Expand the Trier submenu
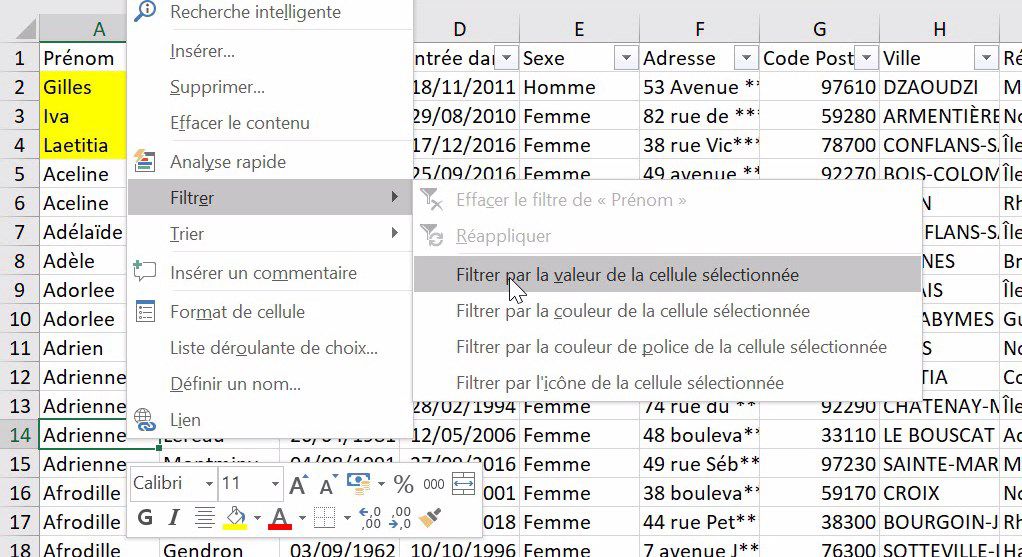Image resolution: width=1022 pixels, height=557 pixels. tap(270, 234)
